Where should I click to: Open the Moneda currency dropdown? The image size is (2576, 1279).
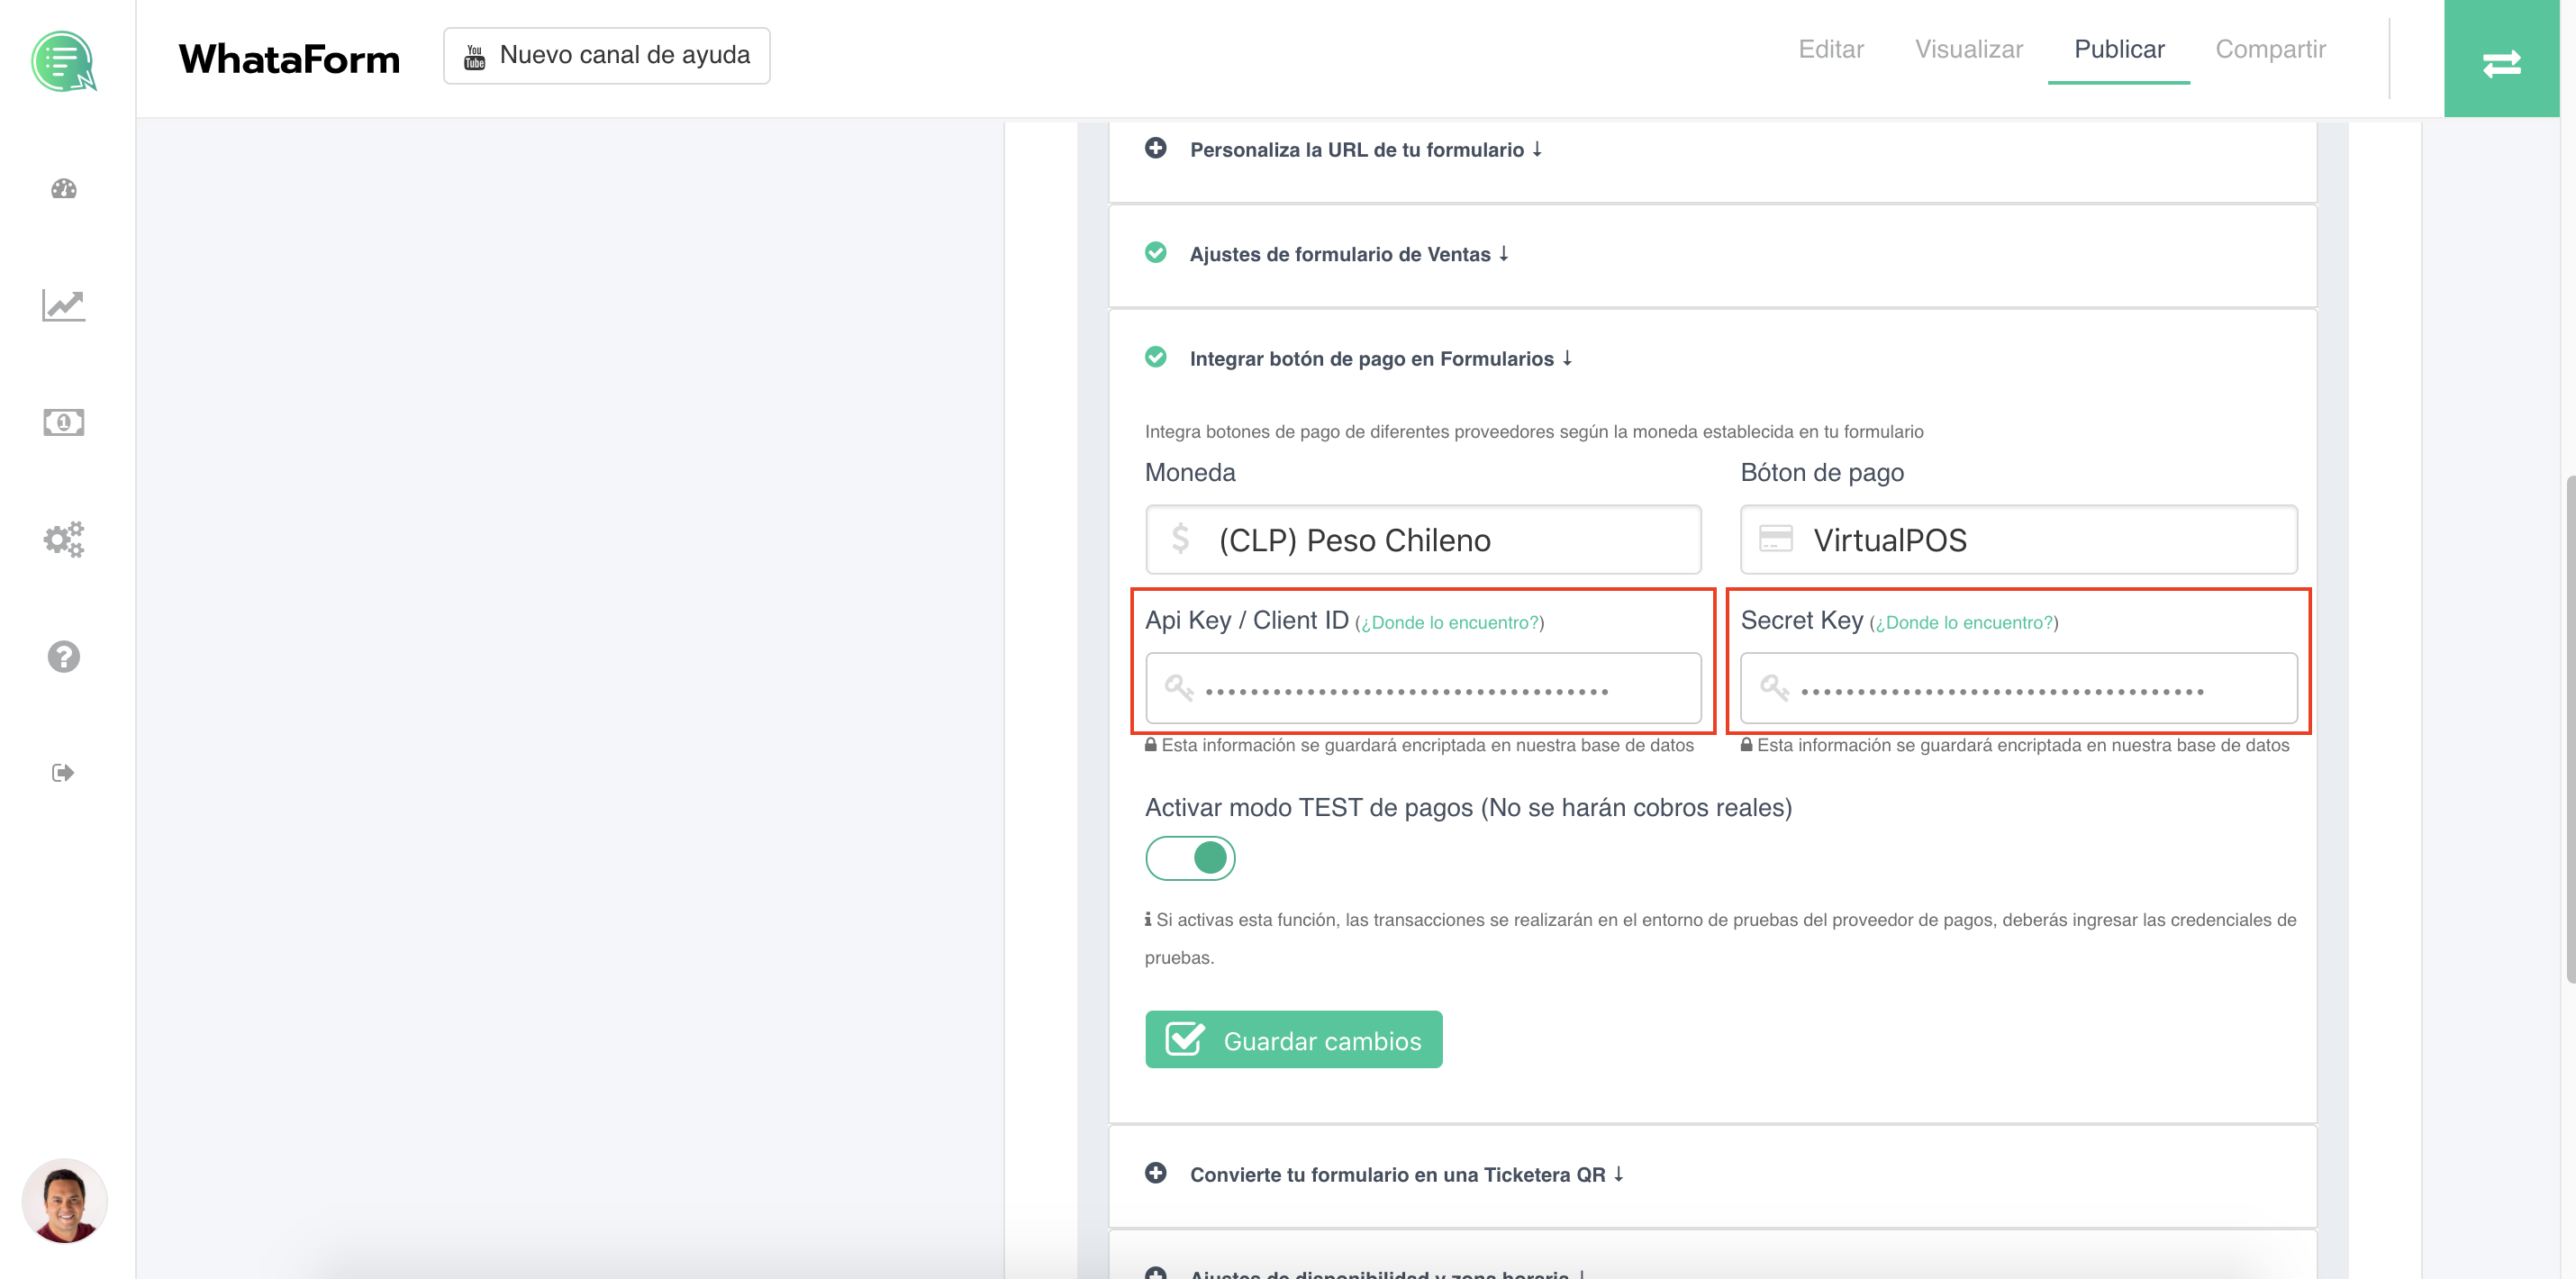coord(1422,539)
